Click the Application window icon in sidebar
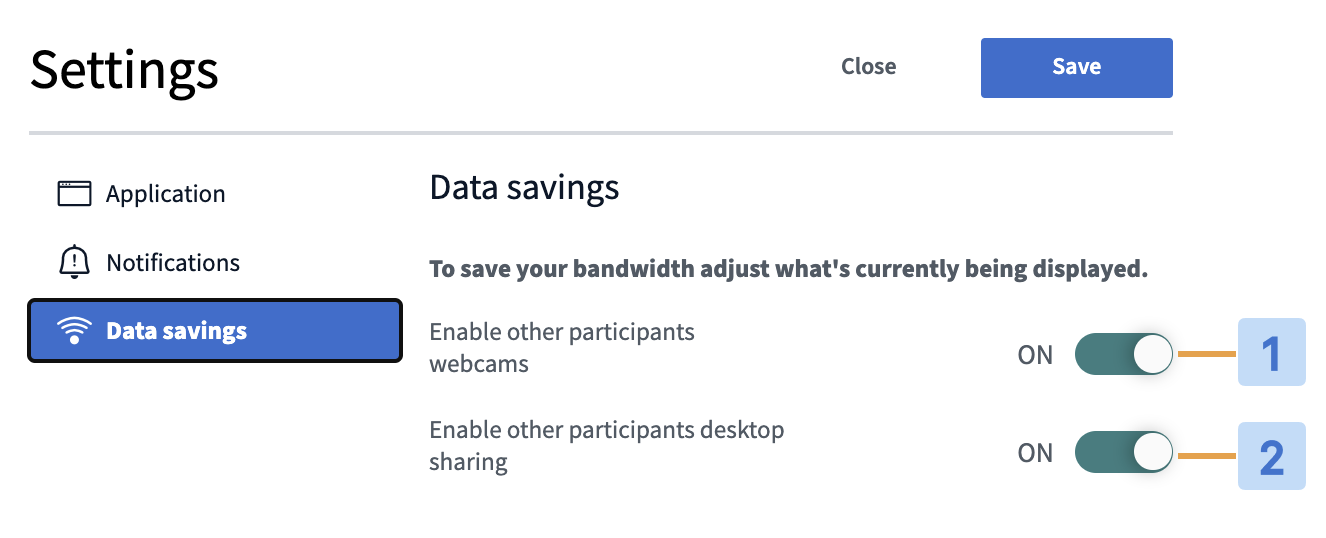 74,194
